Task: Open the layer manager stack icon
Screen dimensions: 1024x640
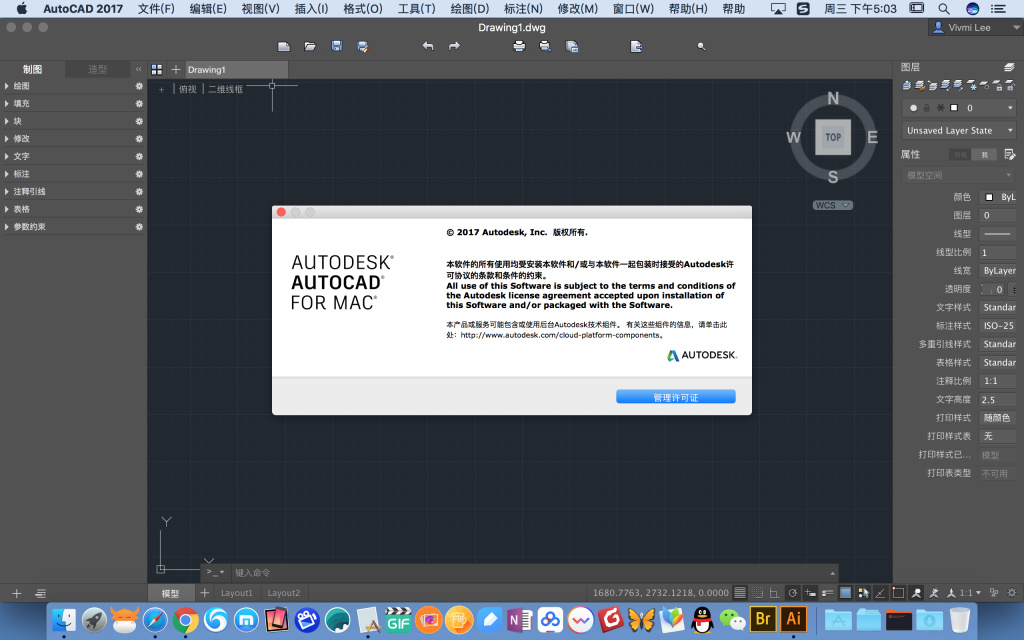Action: point(1009,67)
